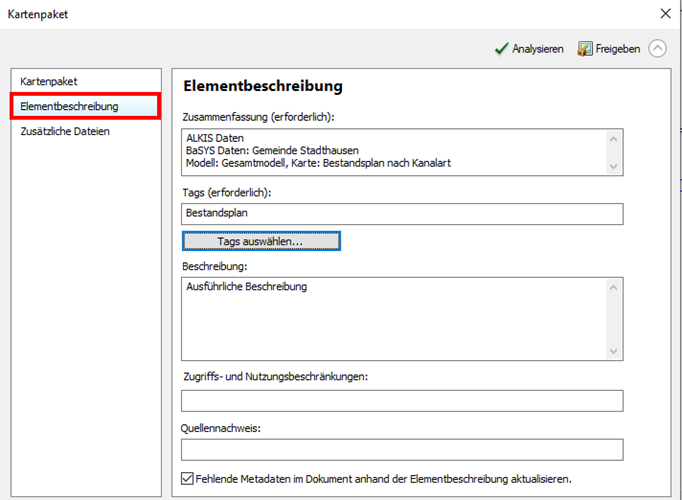Image resolution: width=682 pixels, height=500 pixels.
Task: Click the Beschreibung scrollbar down arrow
Action: [x=614, y=351]
